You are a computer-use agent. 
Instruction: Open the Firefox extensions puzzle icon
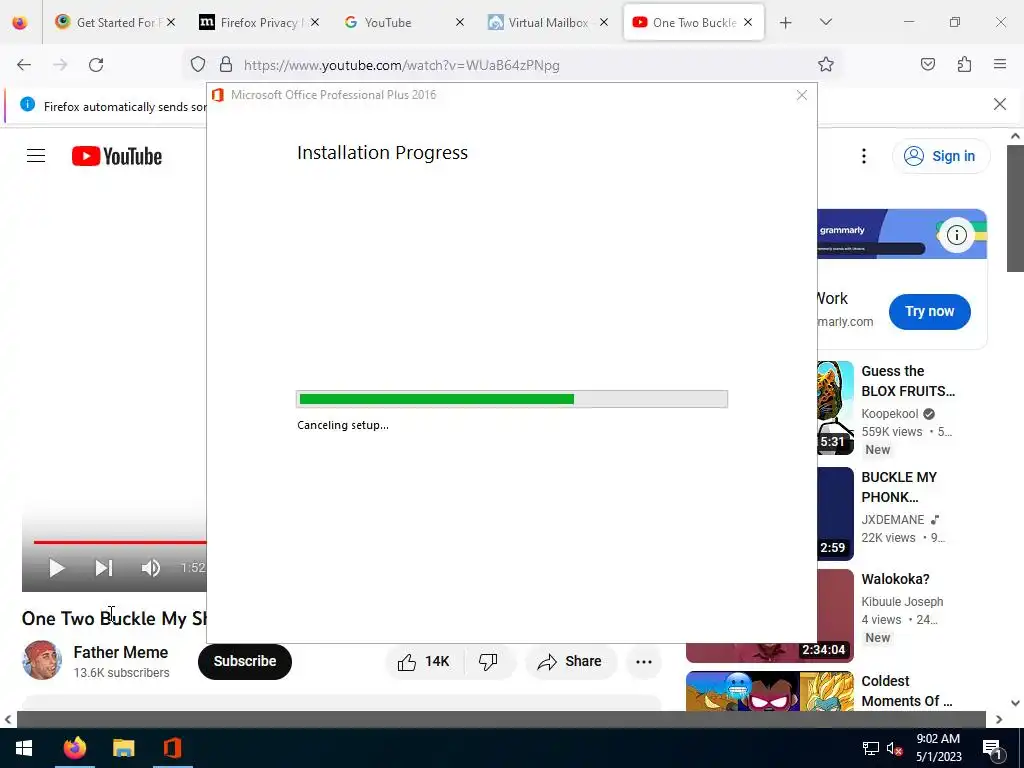(964, 64)
